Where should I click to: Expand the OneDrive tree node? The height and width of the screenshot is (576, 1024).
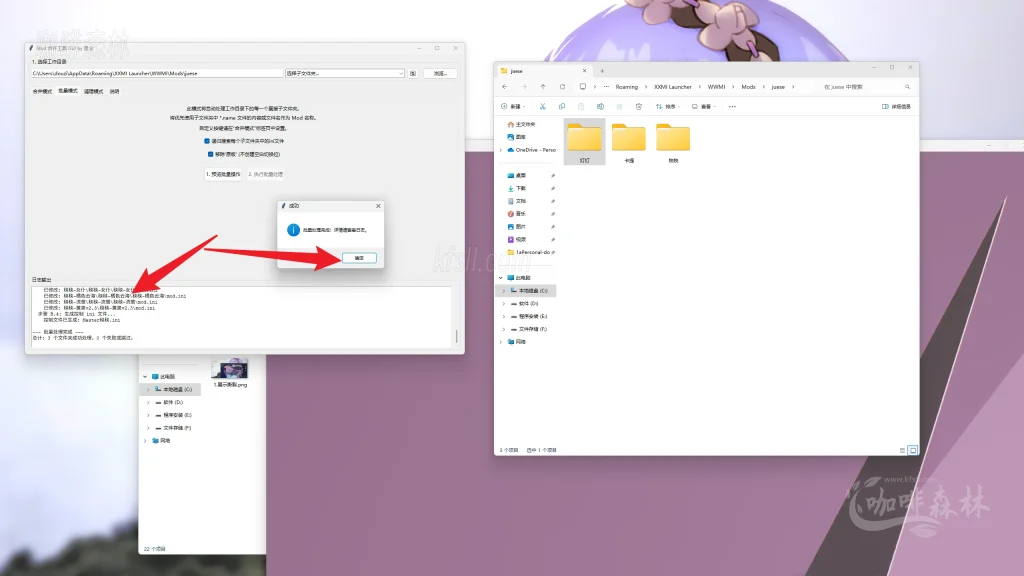[x=502, y=150]
